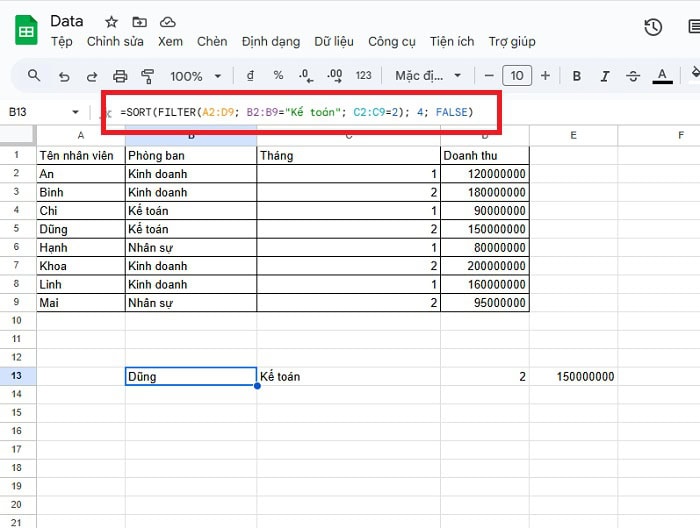Image resolution: width=700 pixels, height=528 pixels.
Task: Toggle bold formatting
Action: click(577, 76)
